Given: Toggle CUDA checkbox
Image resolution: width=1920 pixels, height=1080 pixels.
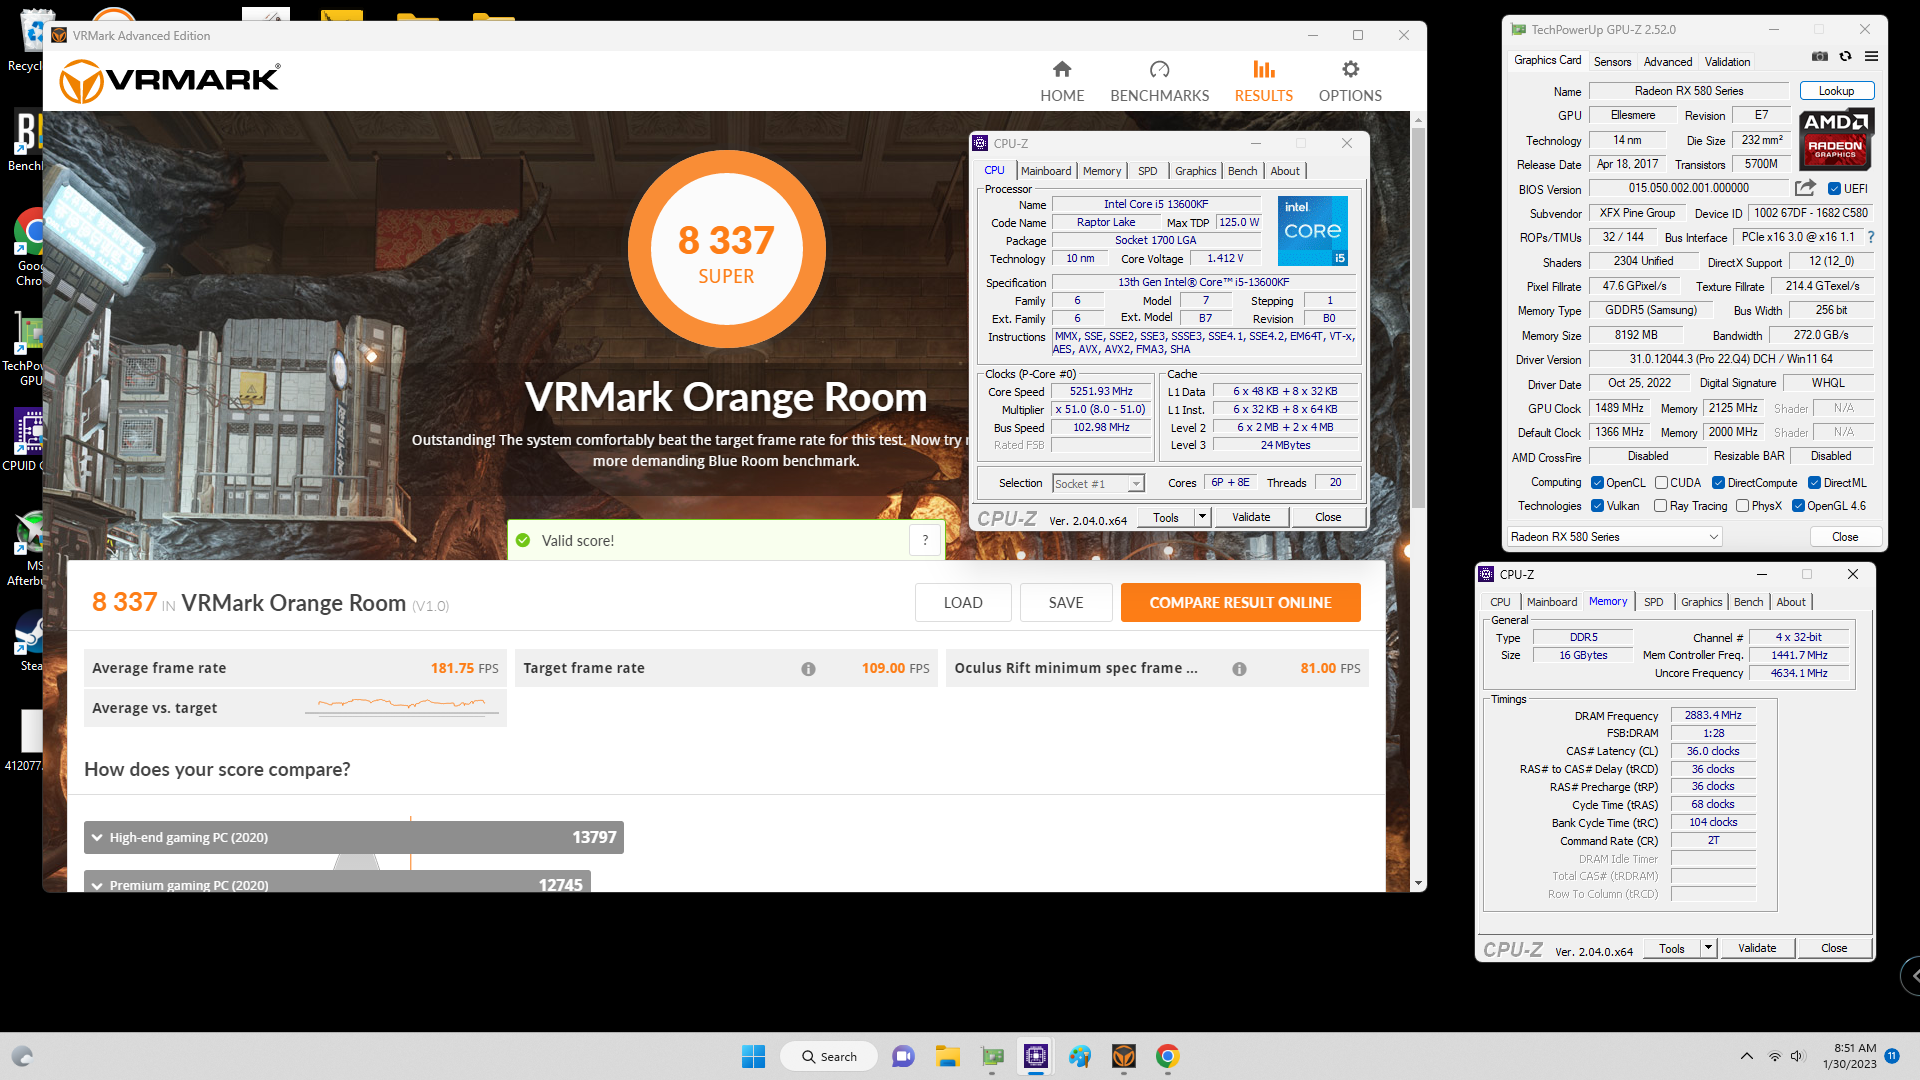Looking at the screenshot, I should click(1661, 483).
